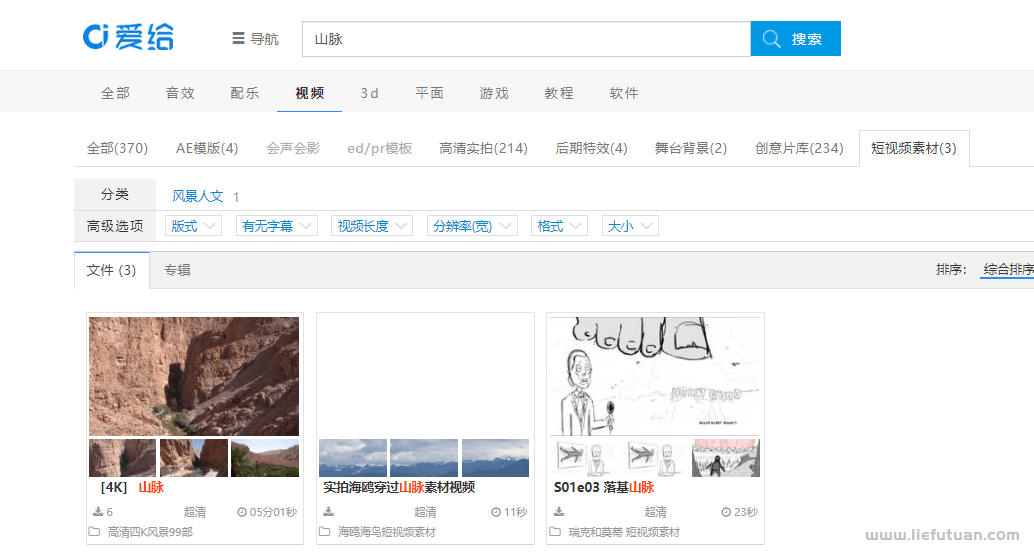This screenshot has height=555, width=1034.
Task: Switch to the 全部 category tab
Action: [115, 93]
